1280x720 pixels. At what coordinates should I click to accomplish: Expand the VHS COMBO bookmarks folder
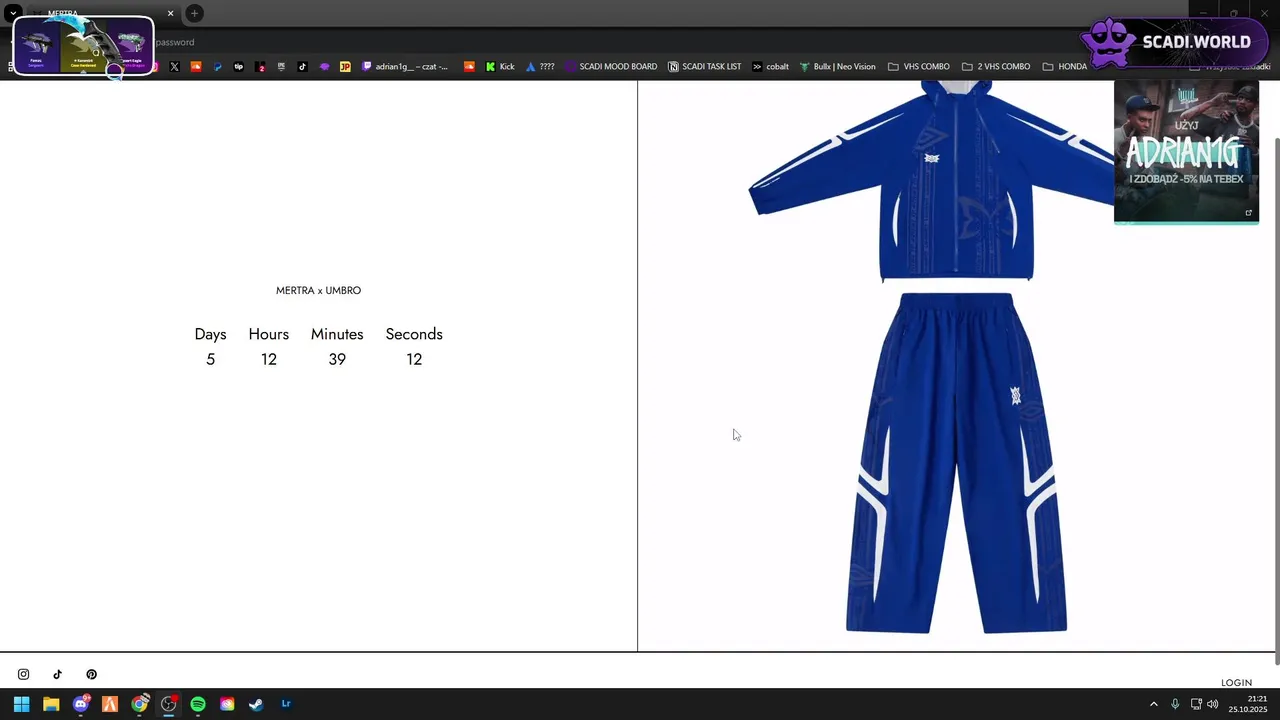tap(919, 67)
